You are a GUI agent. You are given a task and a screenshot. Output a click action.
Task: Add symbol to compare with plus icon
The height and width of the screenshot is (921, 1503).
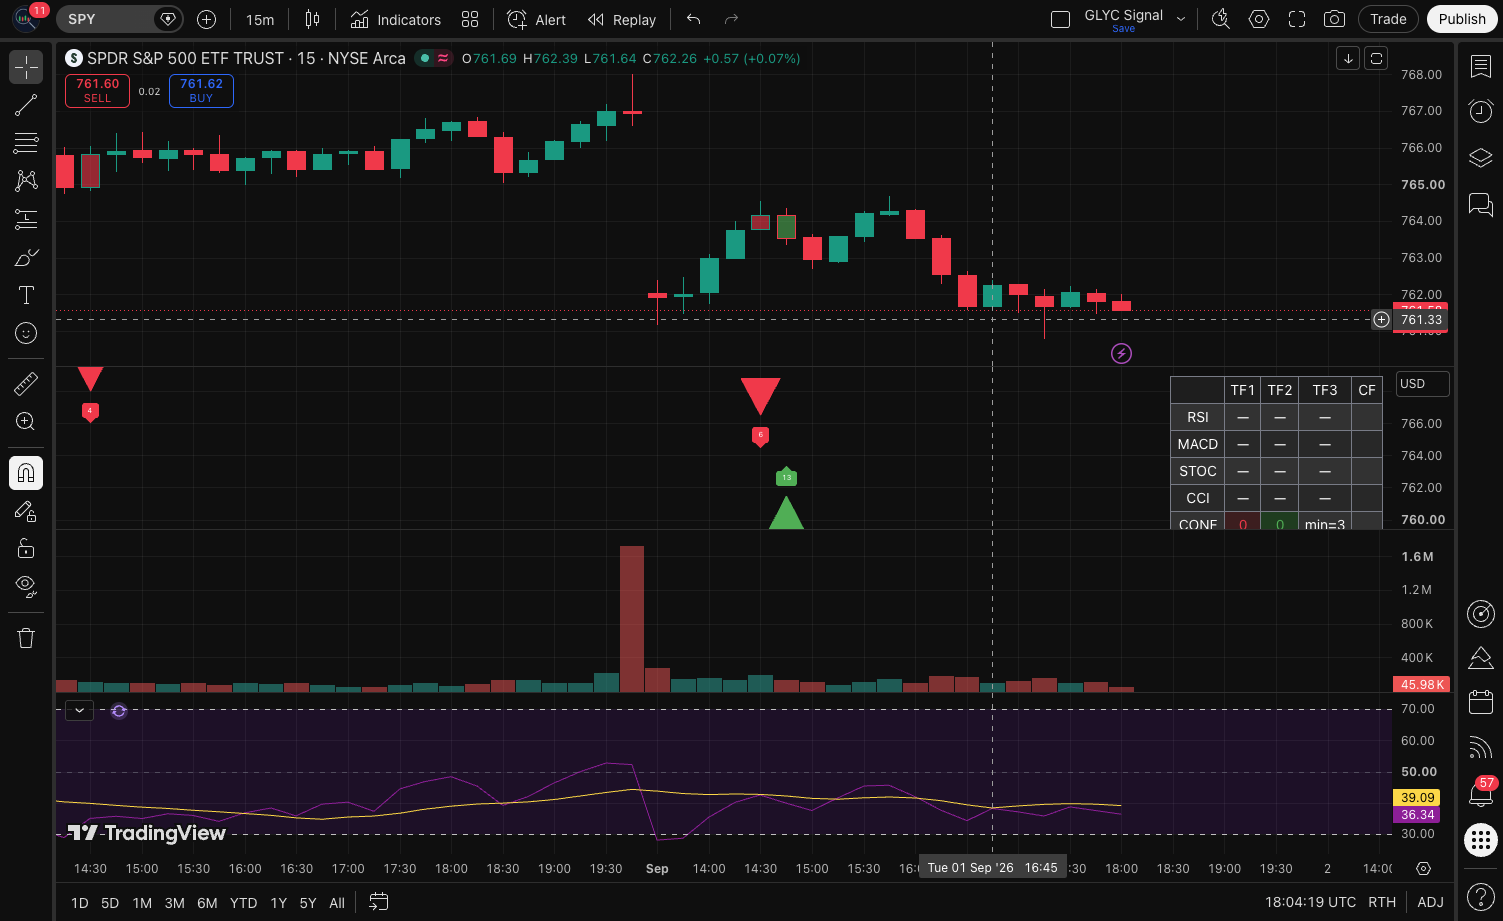tap(206, 19)
